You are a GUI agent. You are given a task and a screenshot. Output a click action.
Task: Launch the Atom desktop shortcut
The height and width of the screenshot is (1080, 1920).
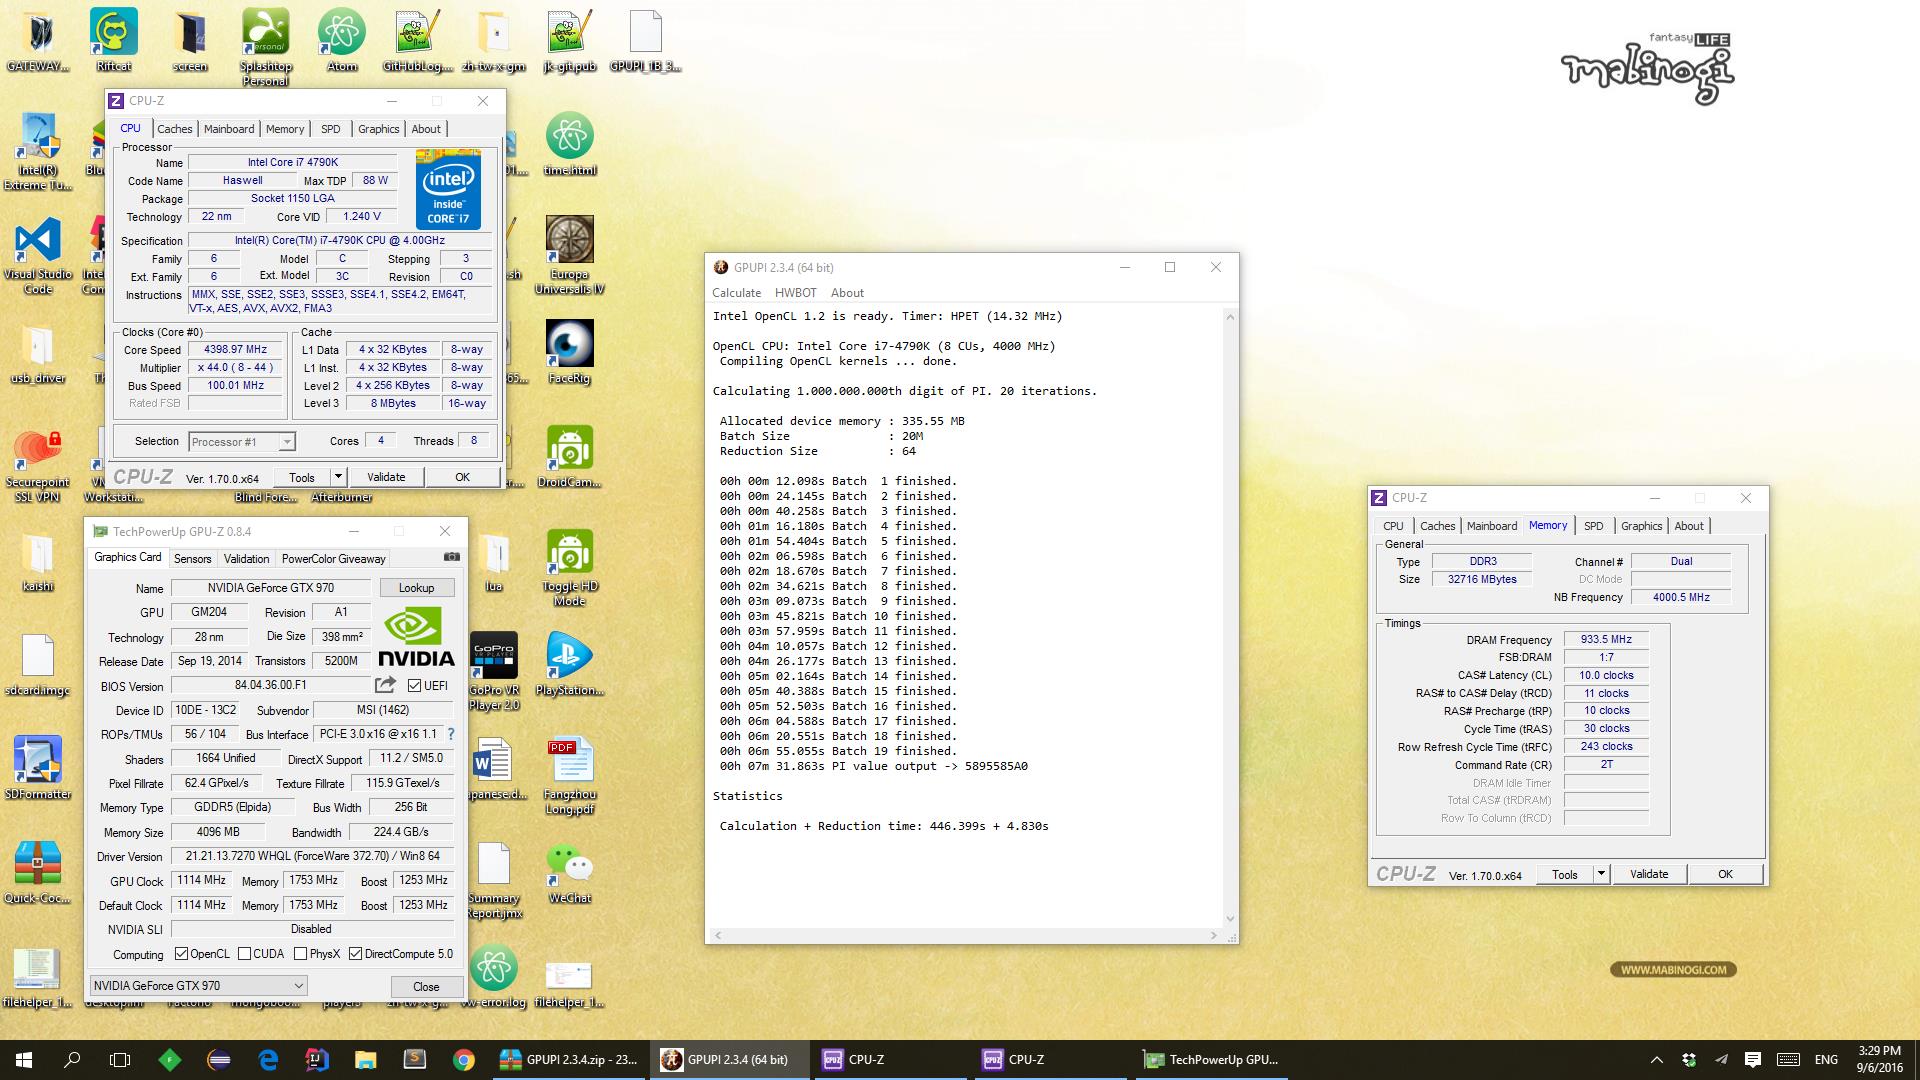[342, 40]
